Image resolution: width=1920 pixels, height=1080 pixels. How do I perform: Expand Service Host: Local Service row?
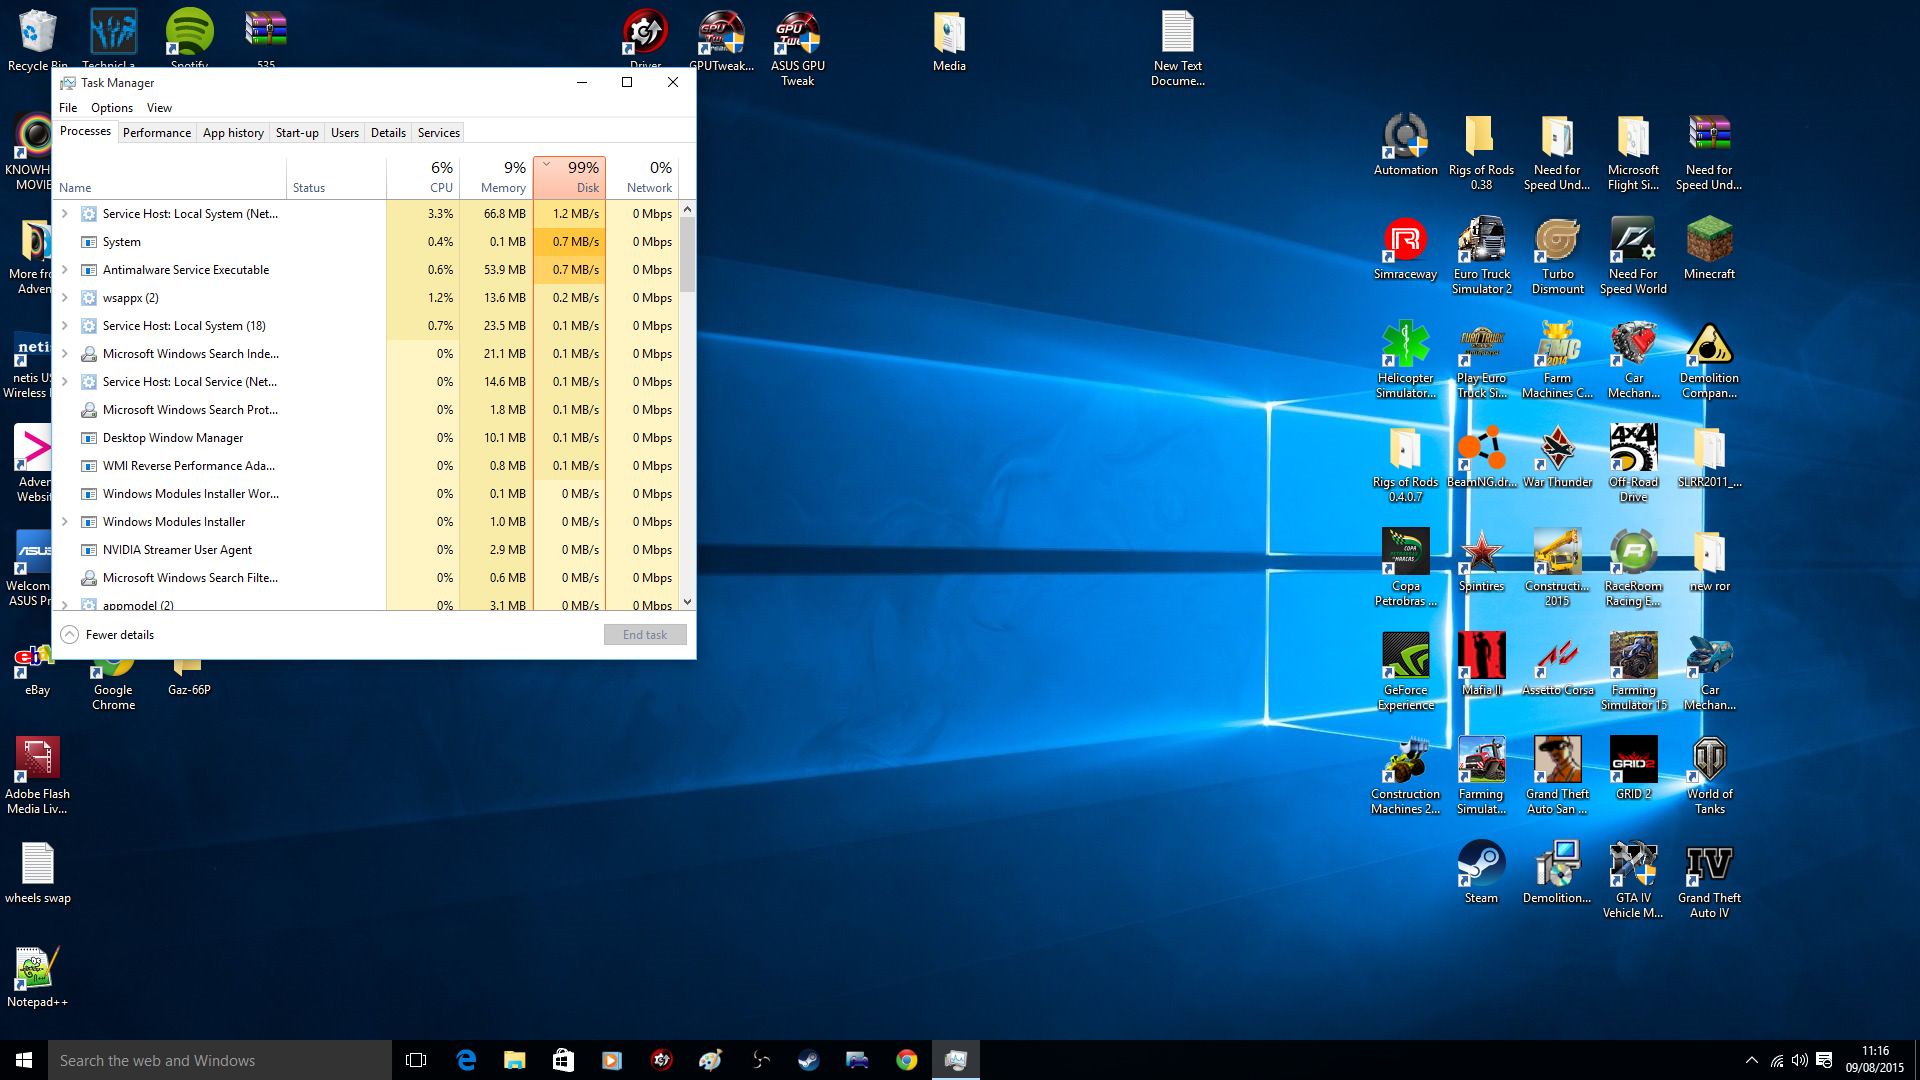[x=65, y=382]
